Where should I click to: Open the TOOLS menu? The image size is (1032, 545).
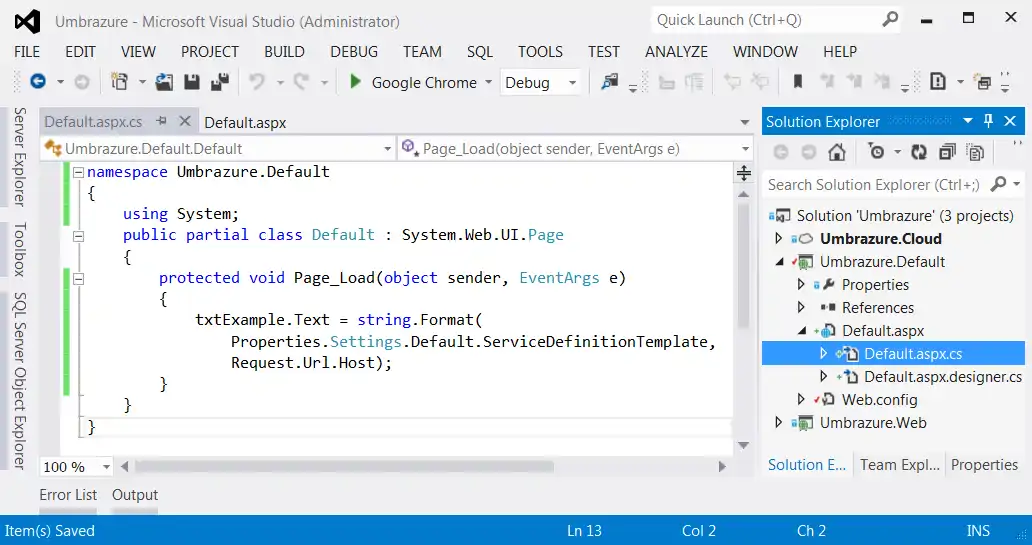tap(540, 51)
